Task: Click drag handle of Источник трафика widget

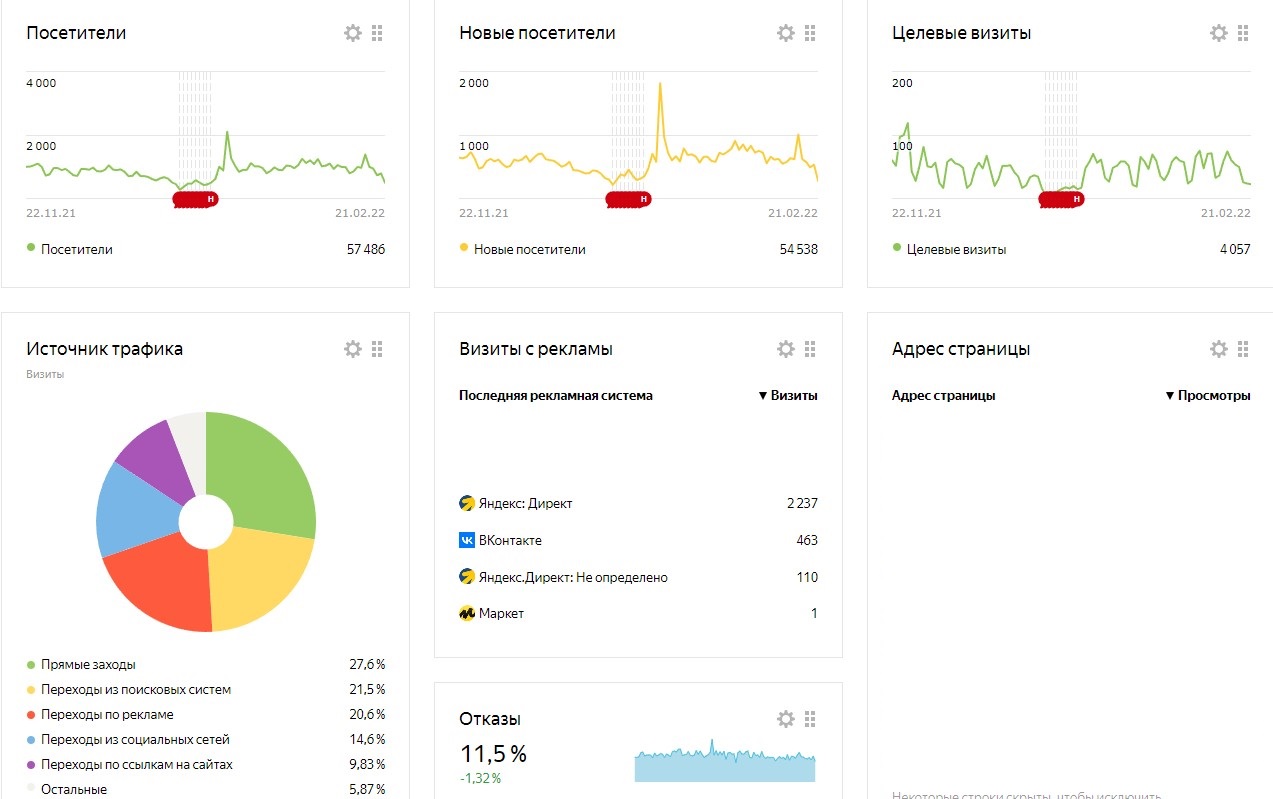Action: click(x=377, y=349)
